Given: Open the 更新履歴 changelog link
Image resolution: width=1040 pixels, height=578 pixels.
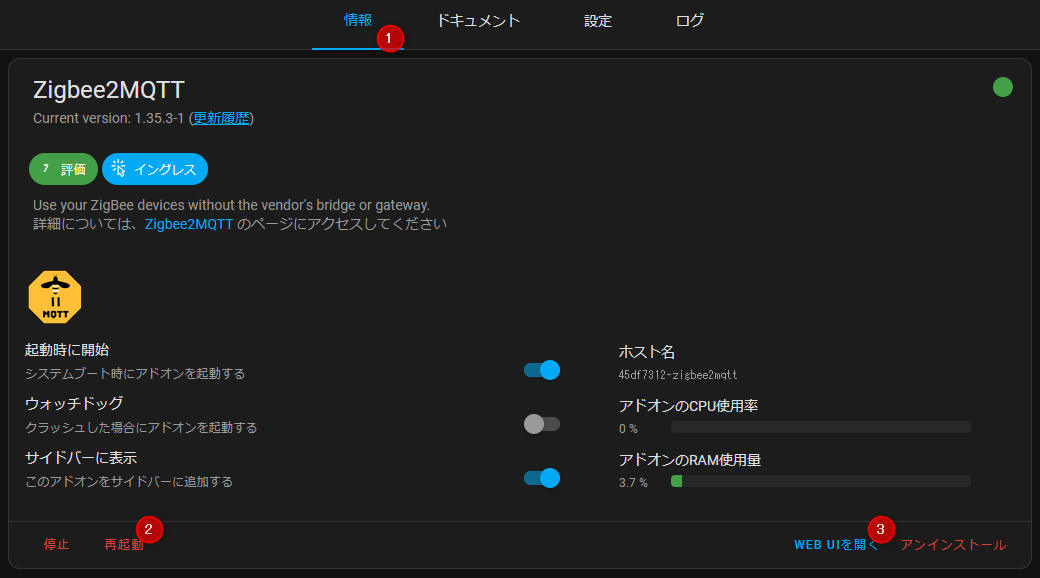Looking at the screenshot, I should pyautogui.click(x=221, y=118).
